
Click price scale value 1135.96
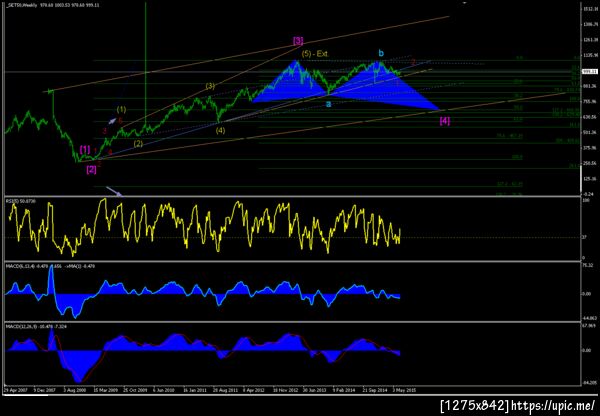[x=588, y=55]
